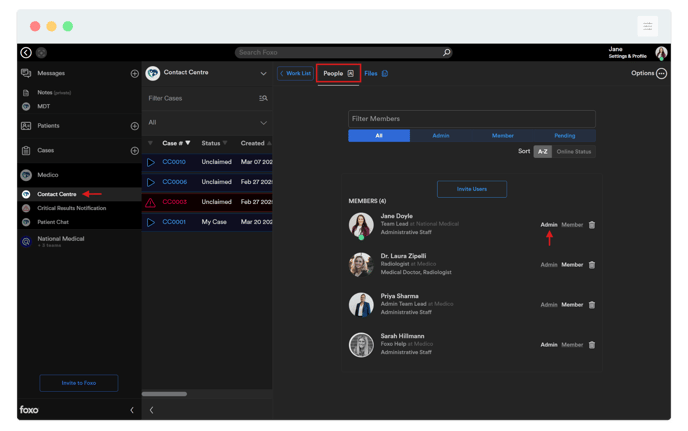Screen dimensions: 688x431
Task: Open Options menu icon
Action: coord(662,73)
